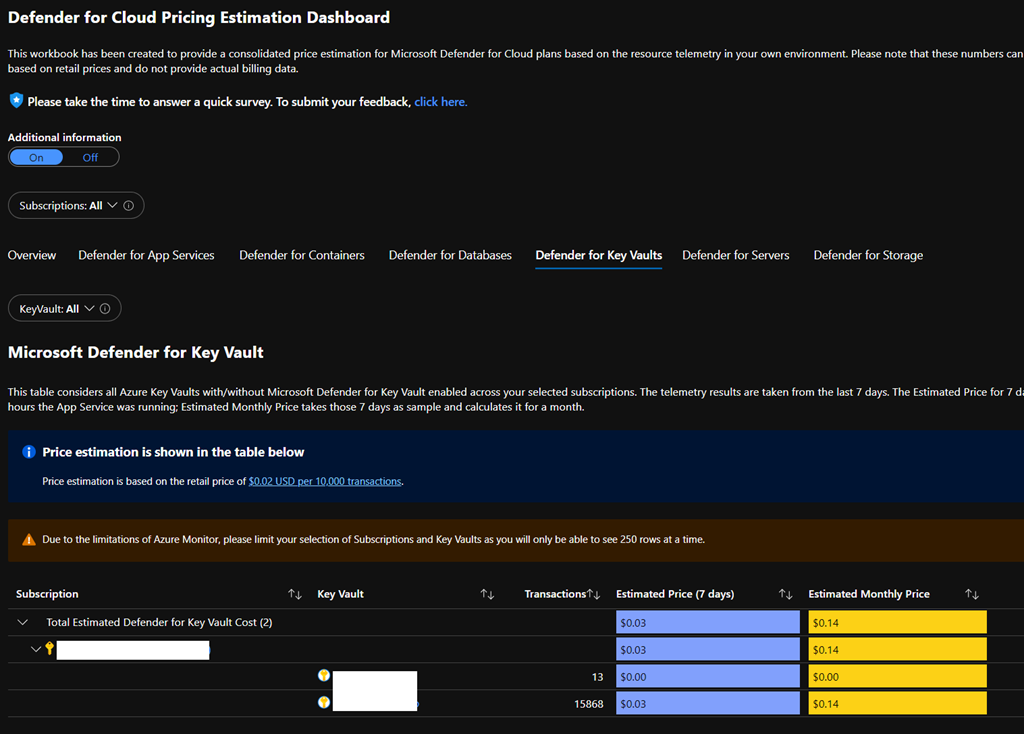Screen dimensions: 1024x734
Task: Click yellow $0.14 monthly price cell in total row
Action: pos(897,622)
